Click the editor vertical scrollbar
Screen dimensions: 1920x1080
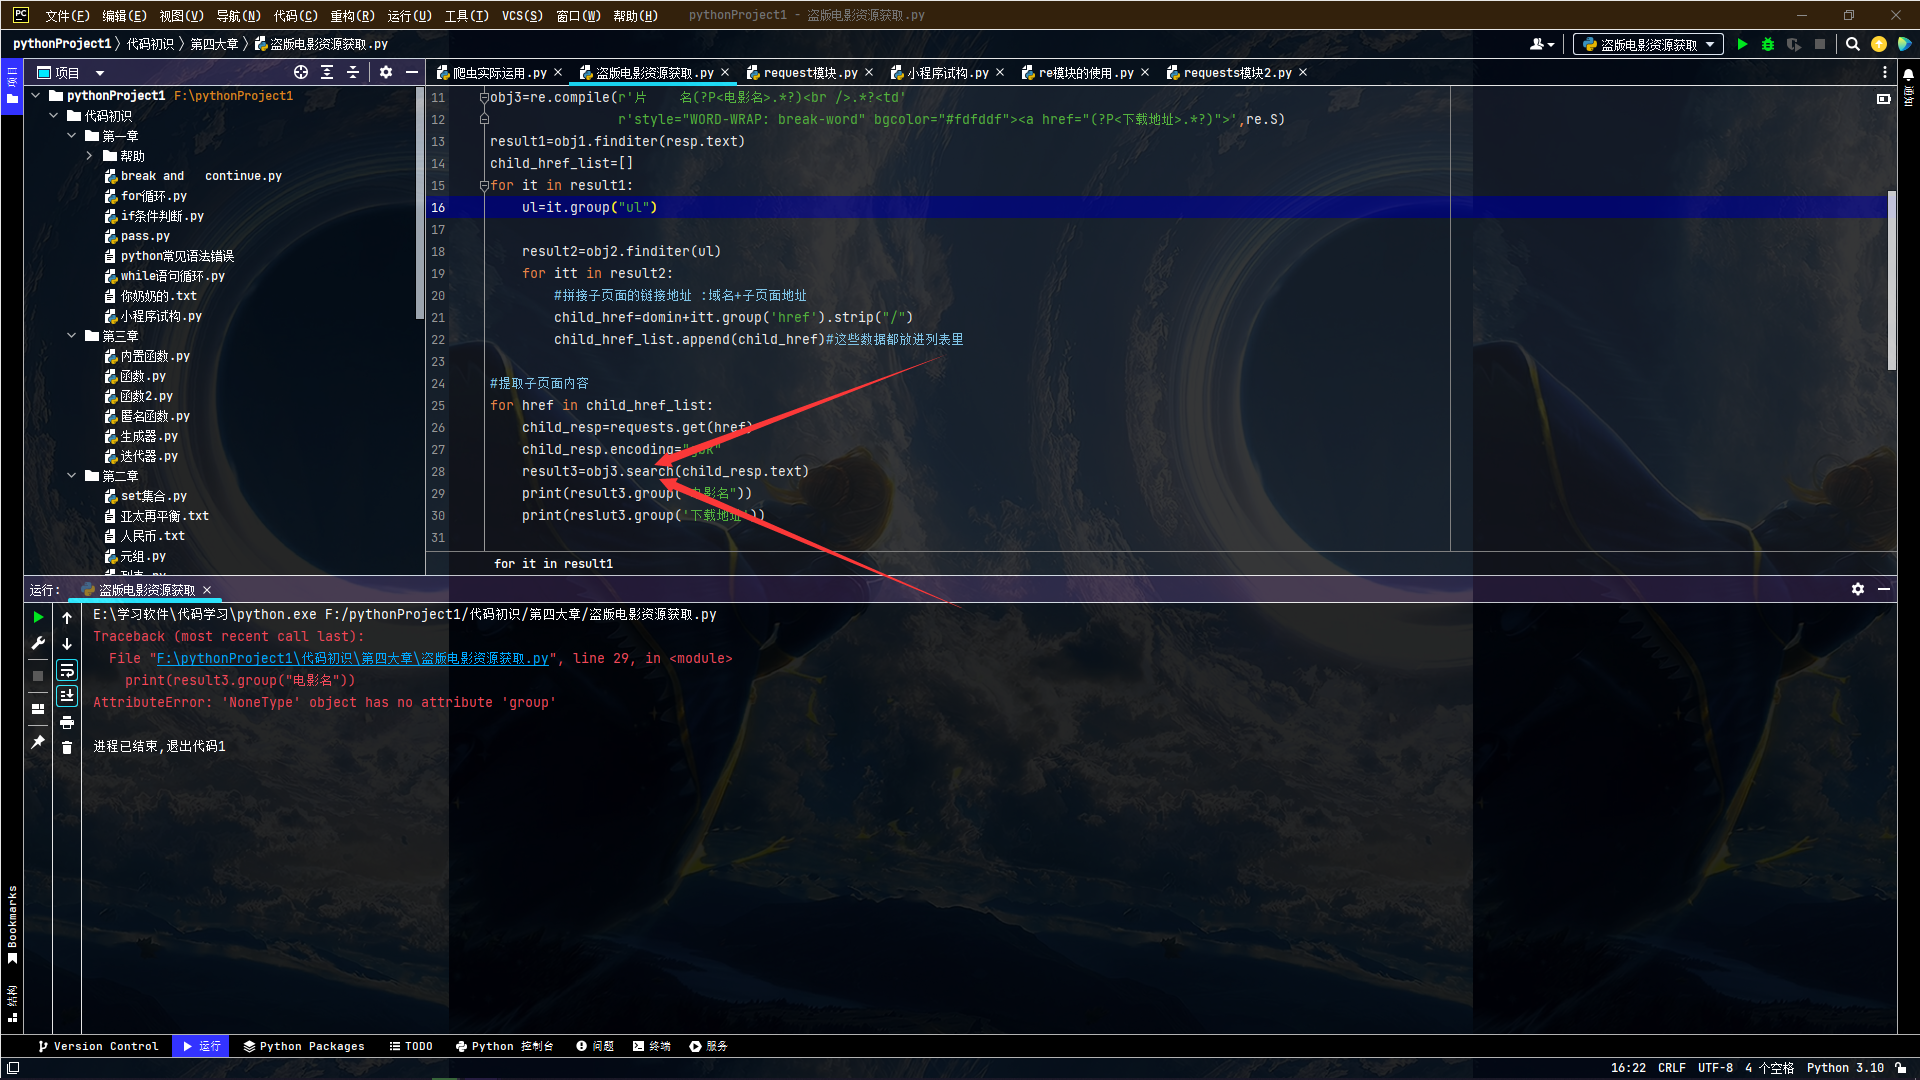1891,280
